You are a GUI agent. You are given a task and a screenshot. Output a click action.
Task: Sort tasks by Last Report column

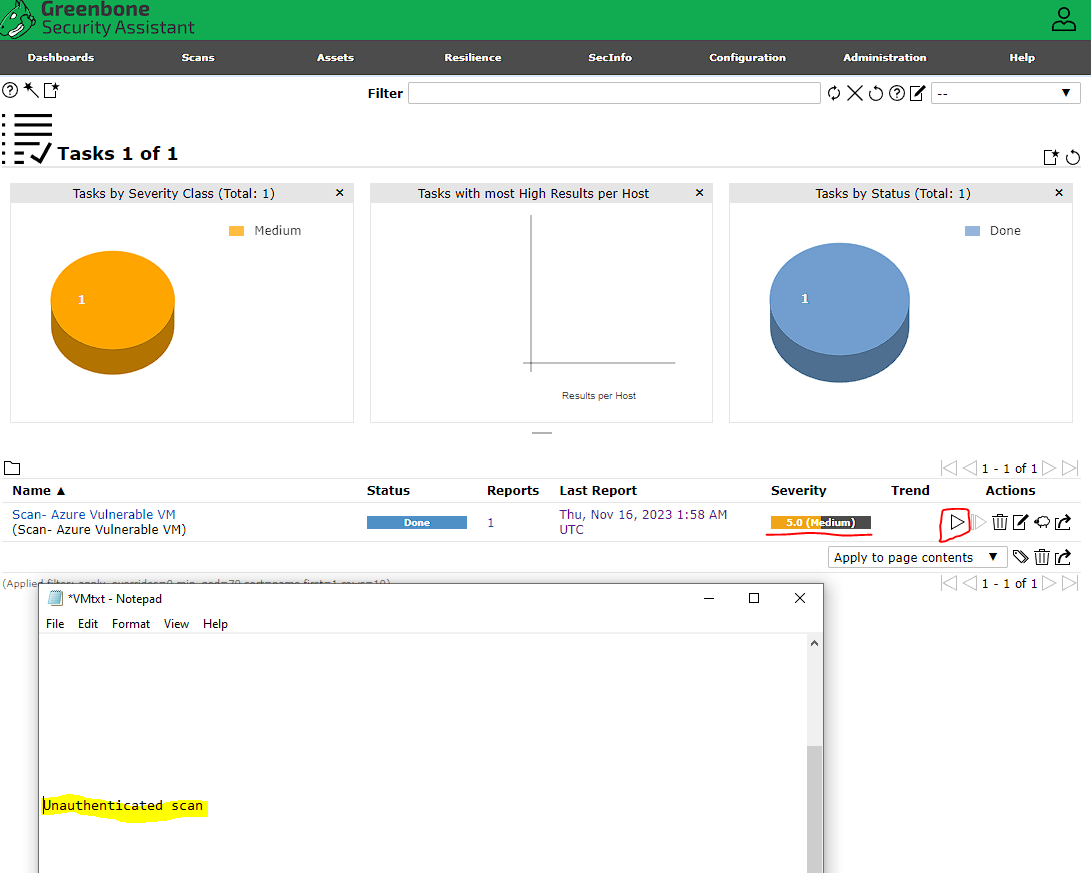tap(598, 490)
